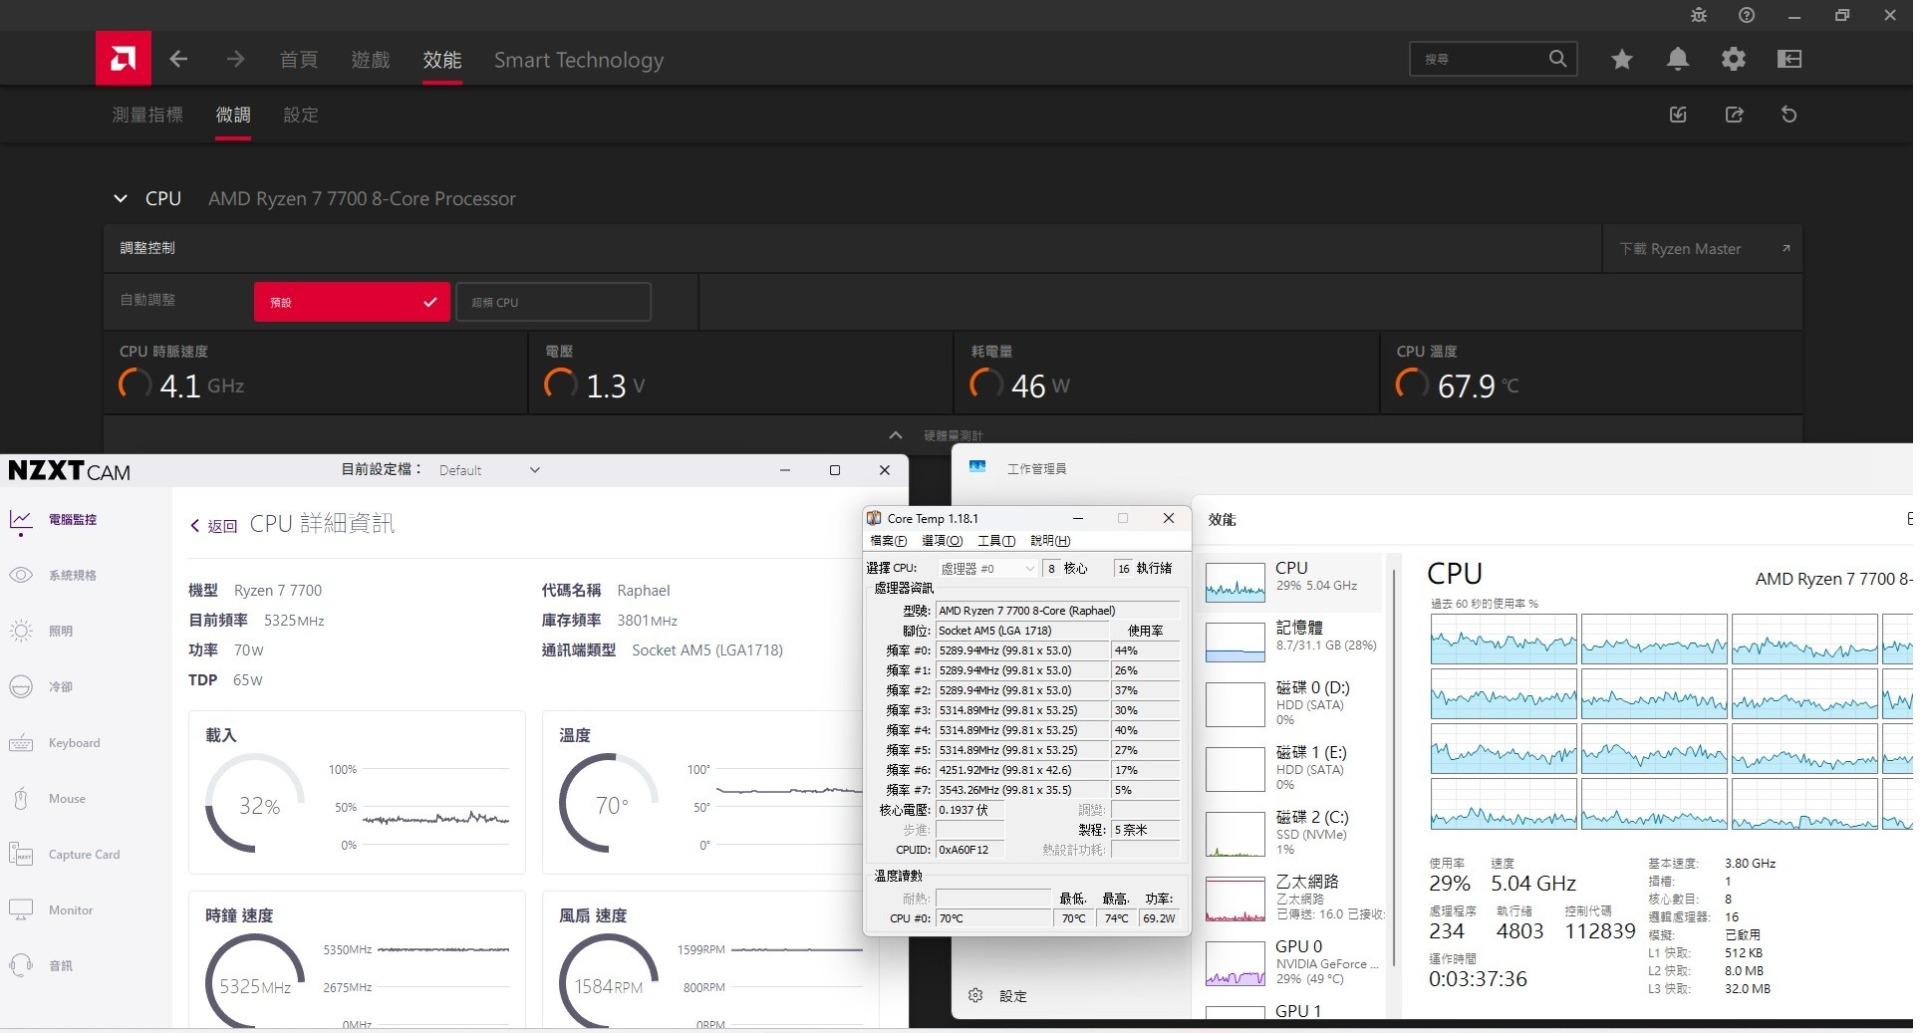Open the notifications bell in AMD software
The image size is (1920, 1033).
coord(1677,59)
